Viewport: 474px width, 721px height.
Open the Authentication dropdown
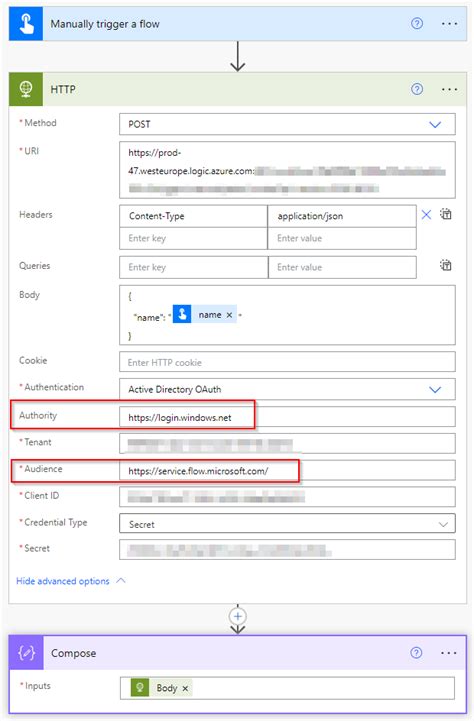click(x=287, y=389)
